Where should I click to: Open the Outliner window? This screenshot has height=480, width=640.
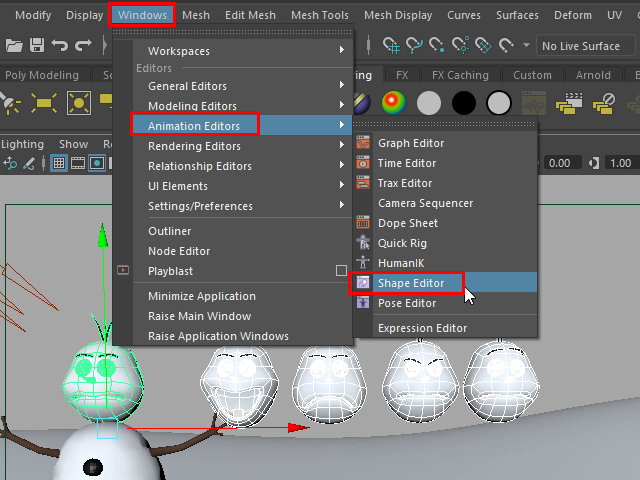[x=169, y=231]
